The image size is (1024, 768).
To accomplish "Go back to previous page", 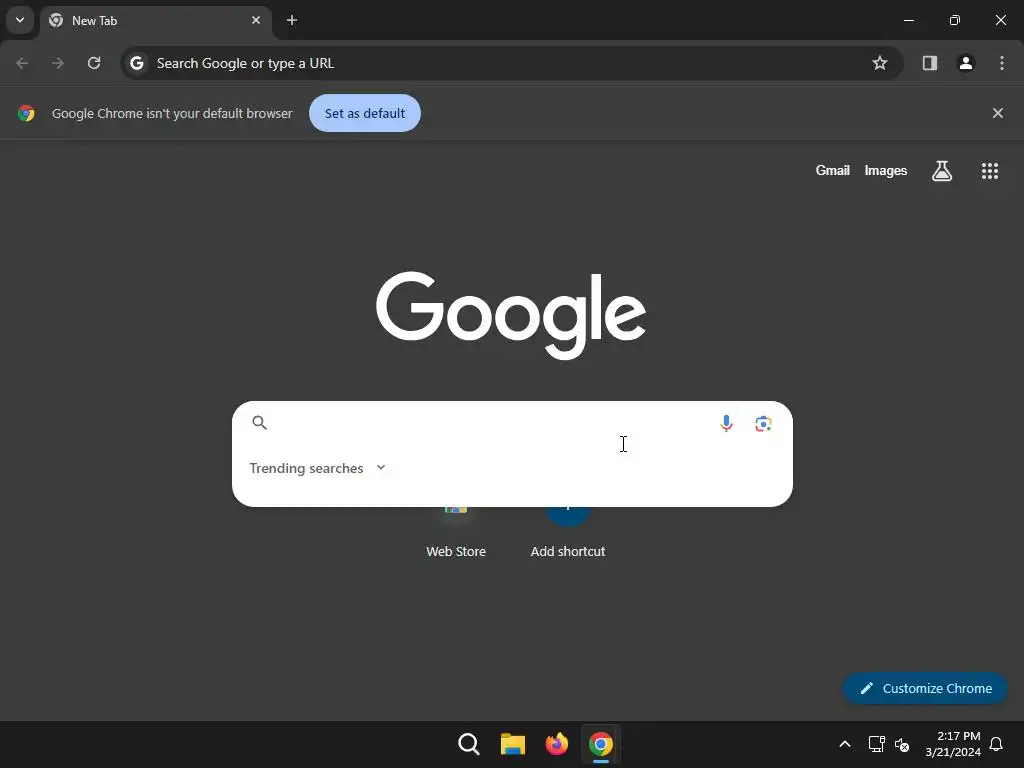I will pos(22,63).
